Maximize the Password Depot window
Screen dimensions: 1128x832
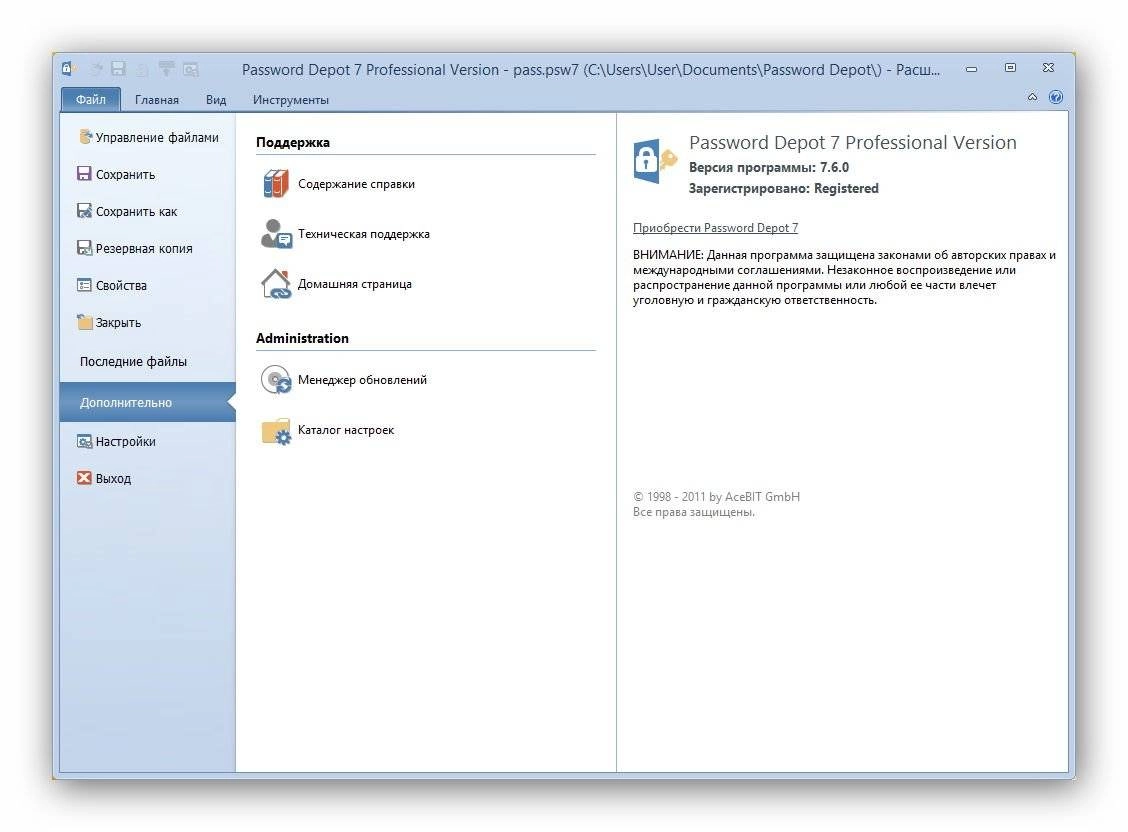(x=1010, y=68)
